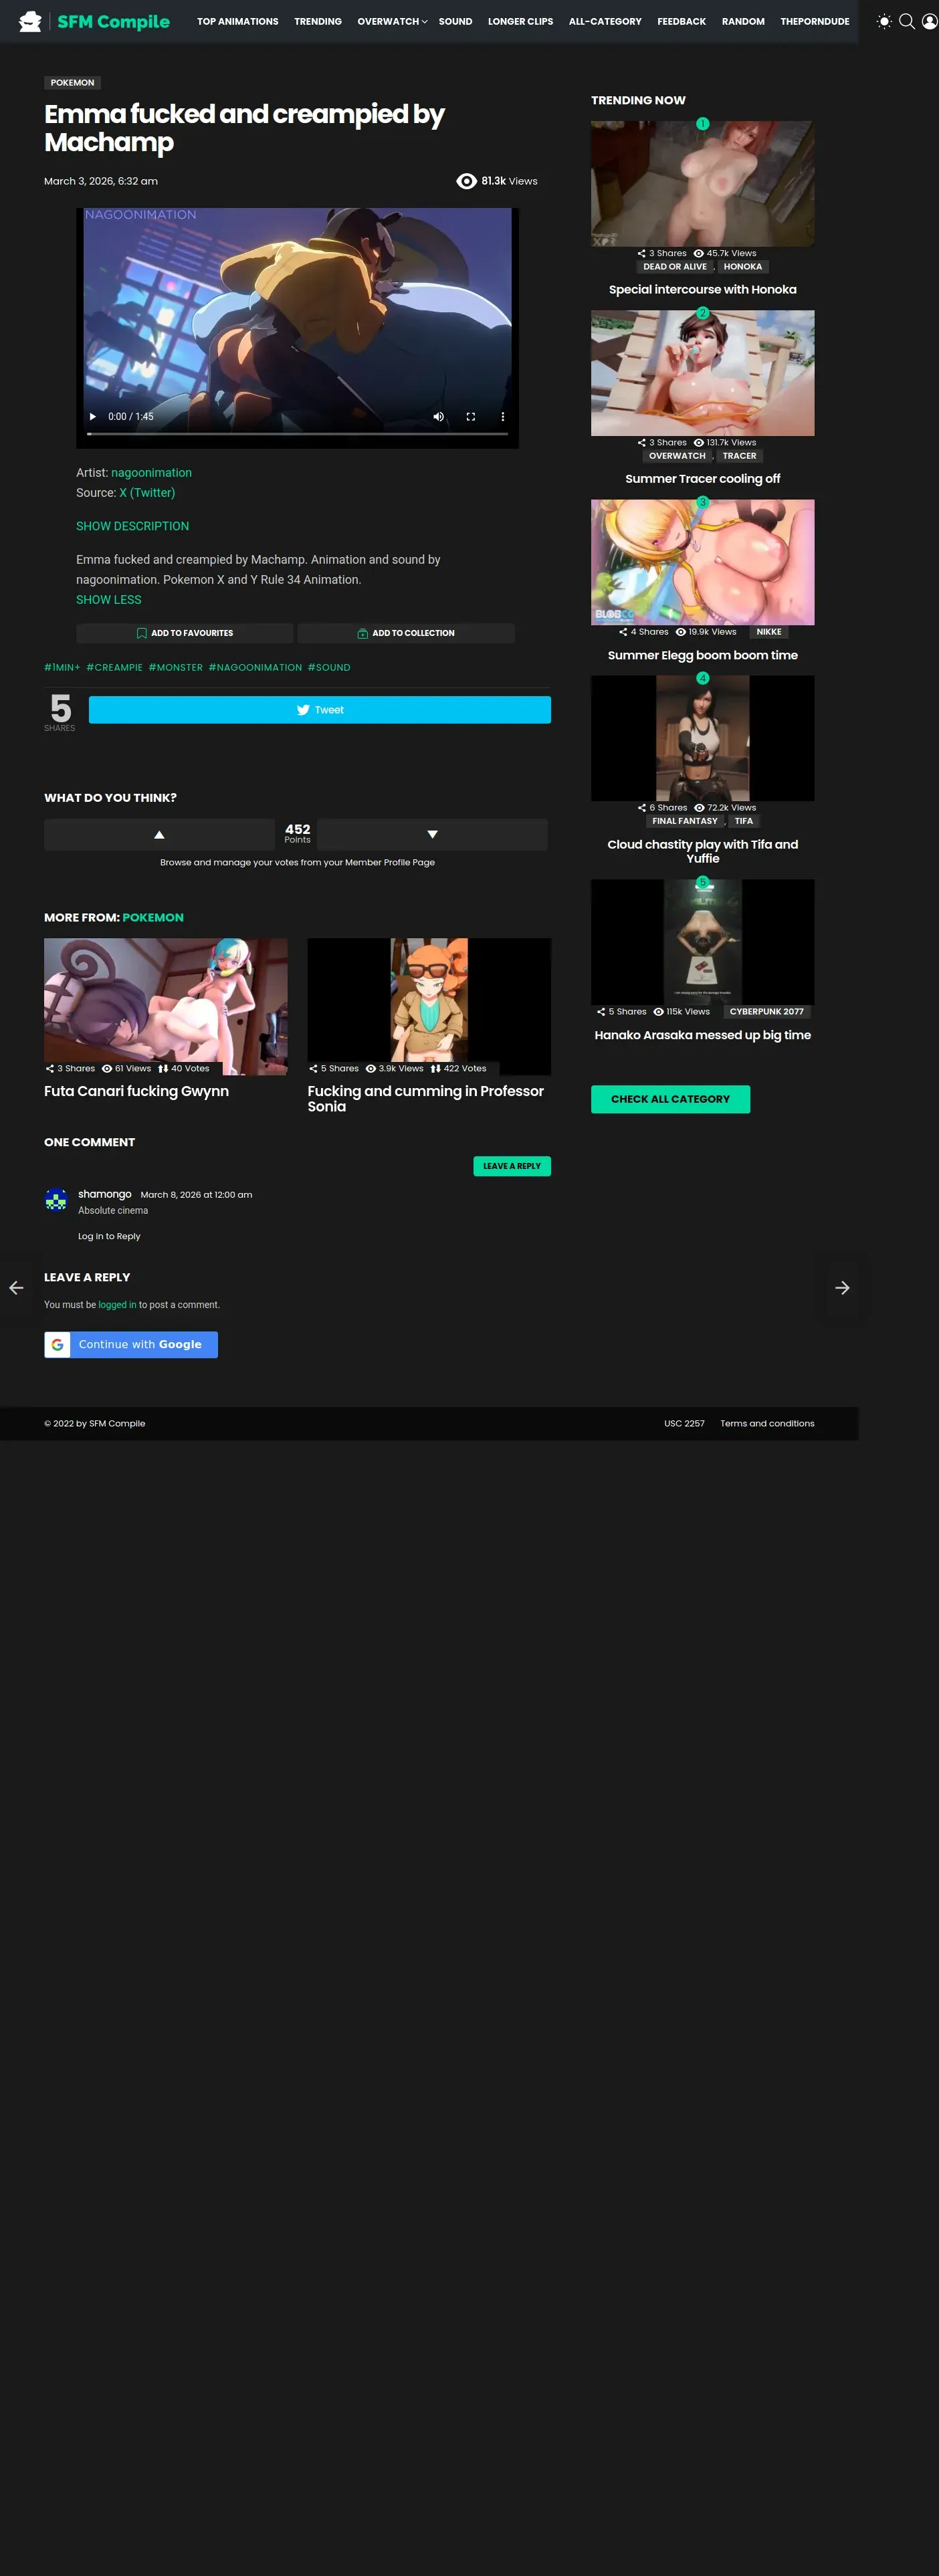Expand the Show Description toggle
939x2576 pixels.
[x=132, y=526]
